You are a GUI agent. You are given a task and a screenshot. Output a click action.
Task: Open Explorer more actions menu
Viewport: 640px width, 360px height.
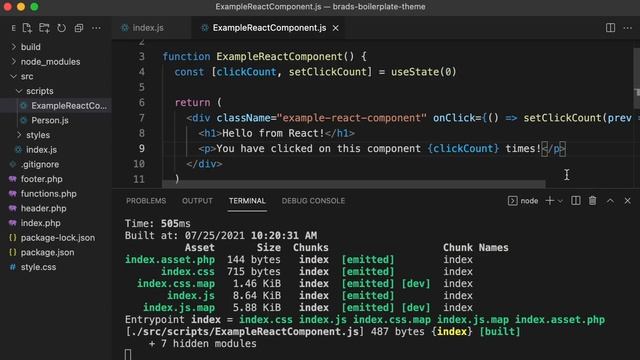[x=96, y=28]
